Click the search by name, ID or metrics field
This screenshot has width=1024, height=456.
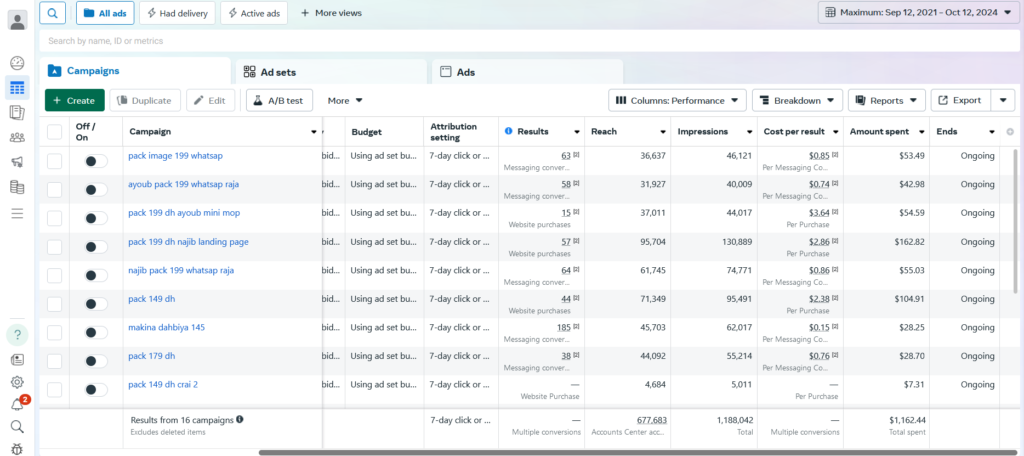click(528, 41)
